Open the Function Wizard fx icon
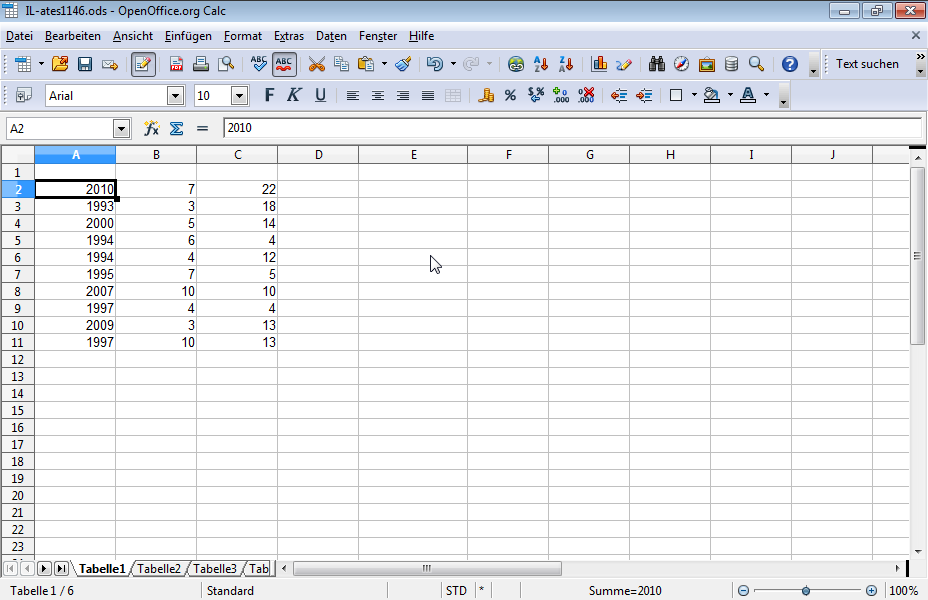The width and height of the screenshot is (928, 600). coord(152,128)
